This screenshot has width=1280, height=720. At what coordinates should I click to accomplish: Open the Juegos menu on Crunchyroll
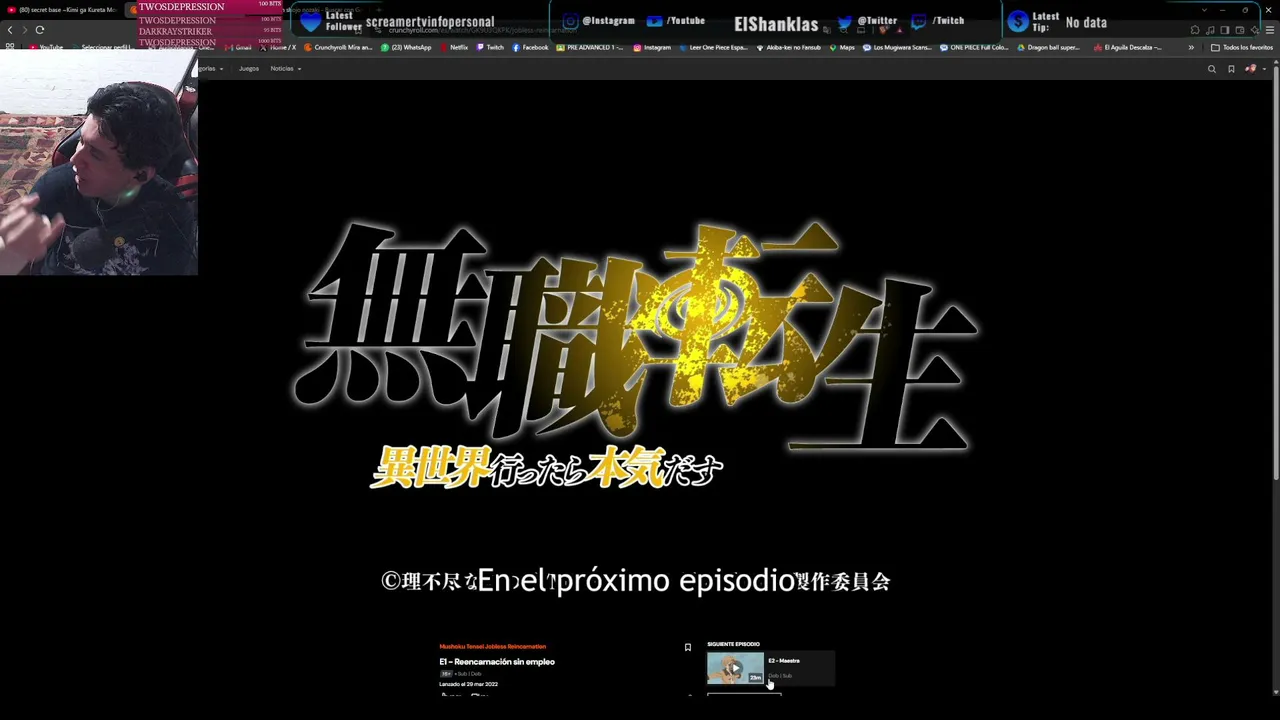(249, 69)
